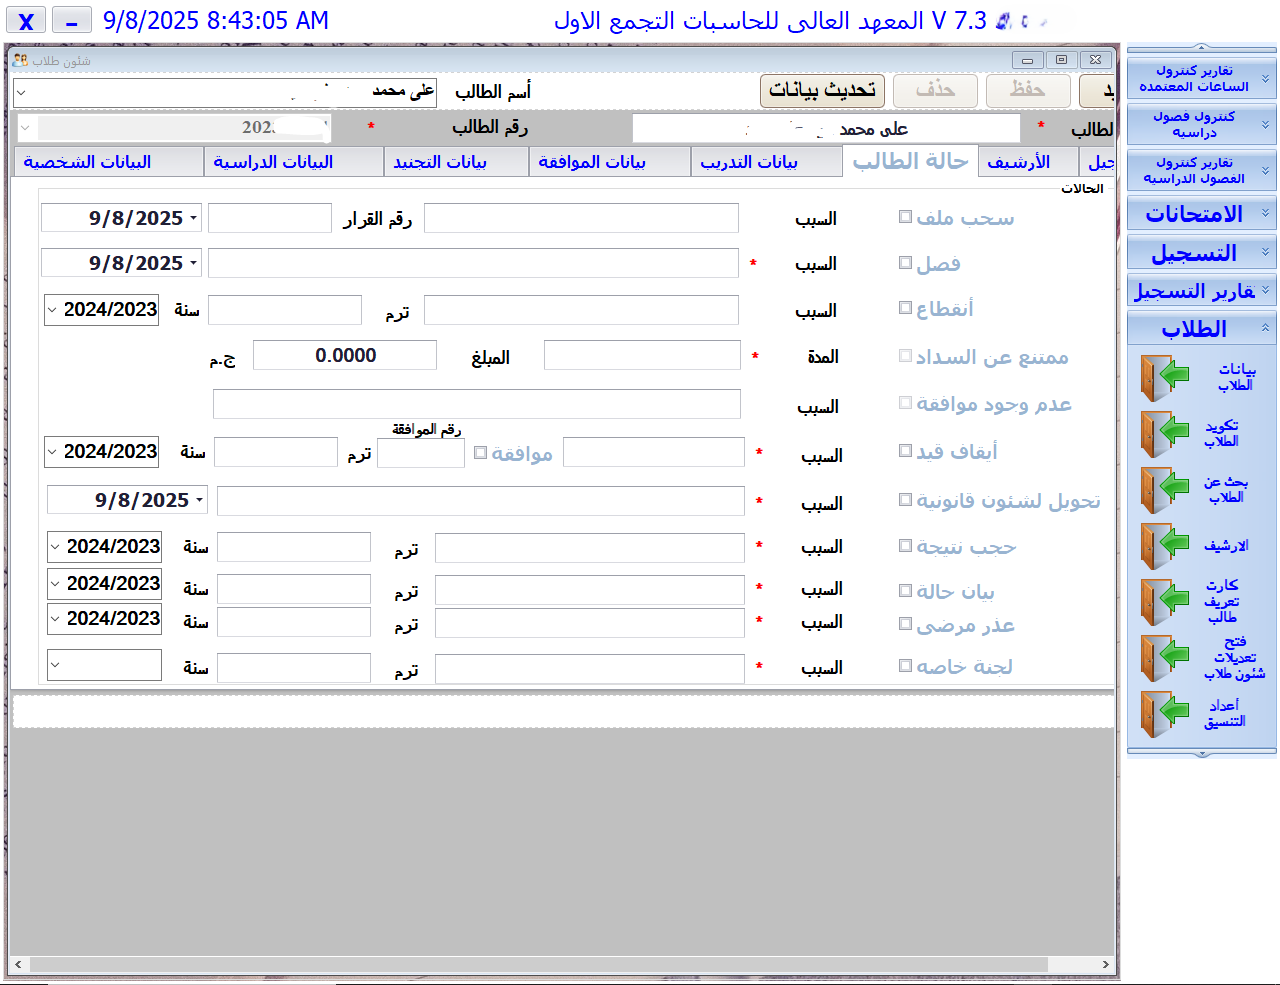1280x985 pixels.
Task: Click the شئون طلاب window title icon
Action: click(x=22, y=60)
